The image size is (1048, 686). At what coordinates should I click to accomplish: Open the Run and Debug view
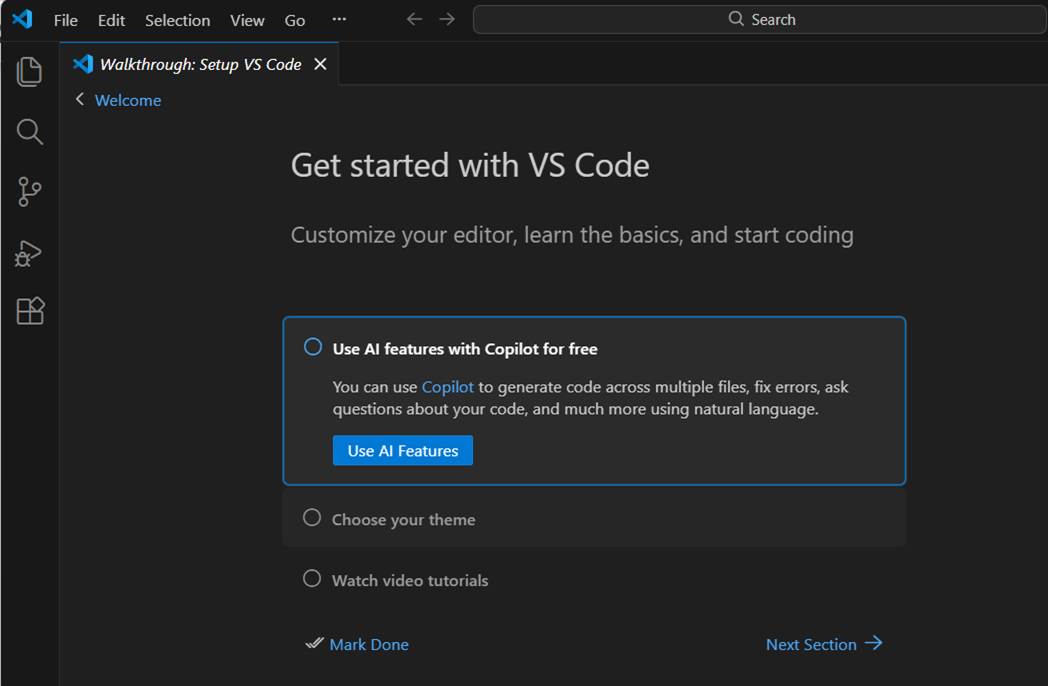click(x=30, y=253)
